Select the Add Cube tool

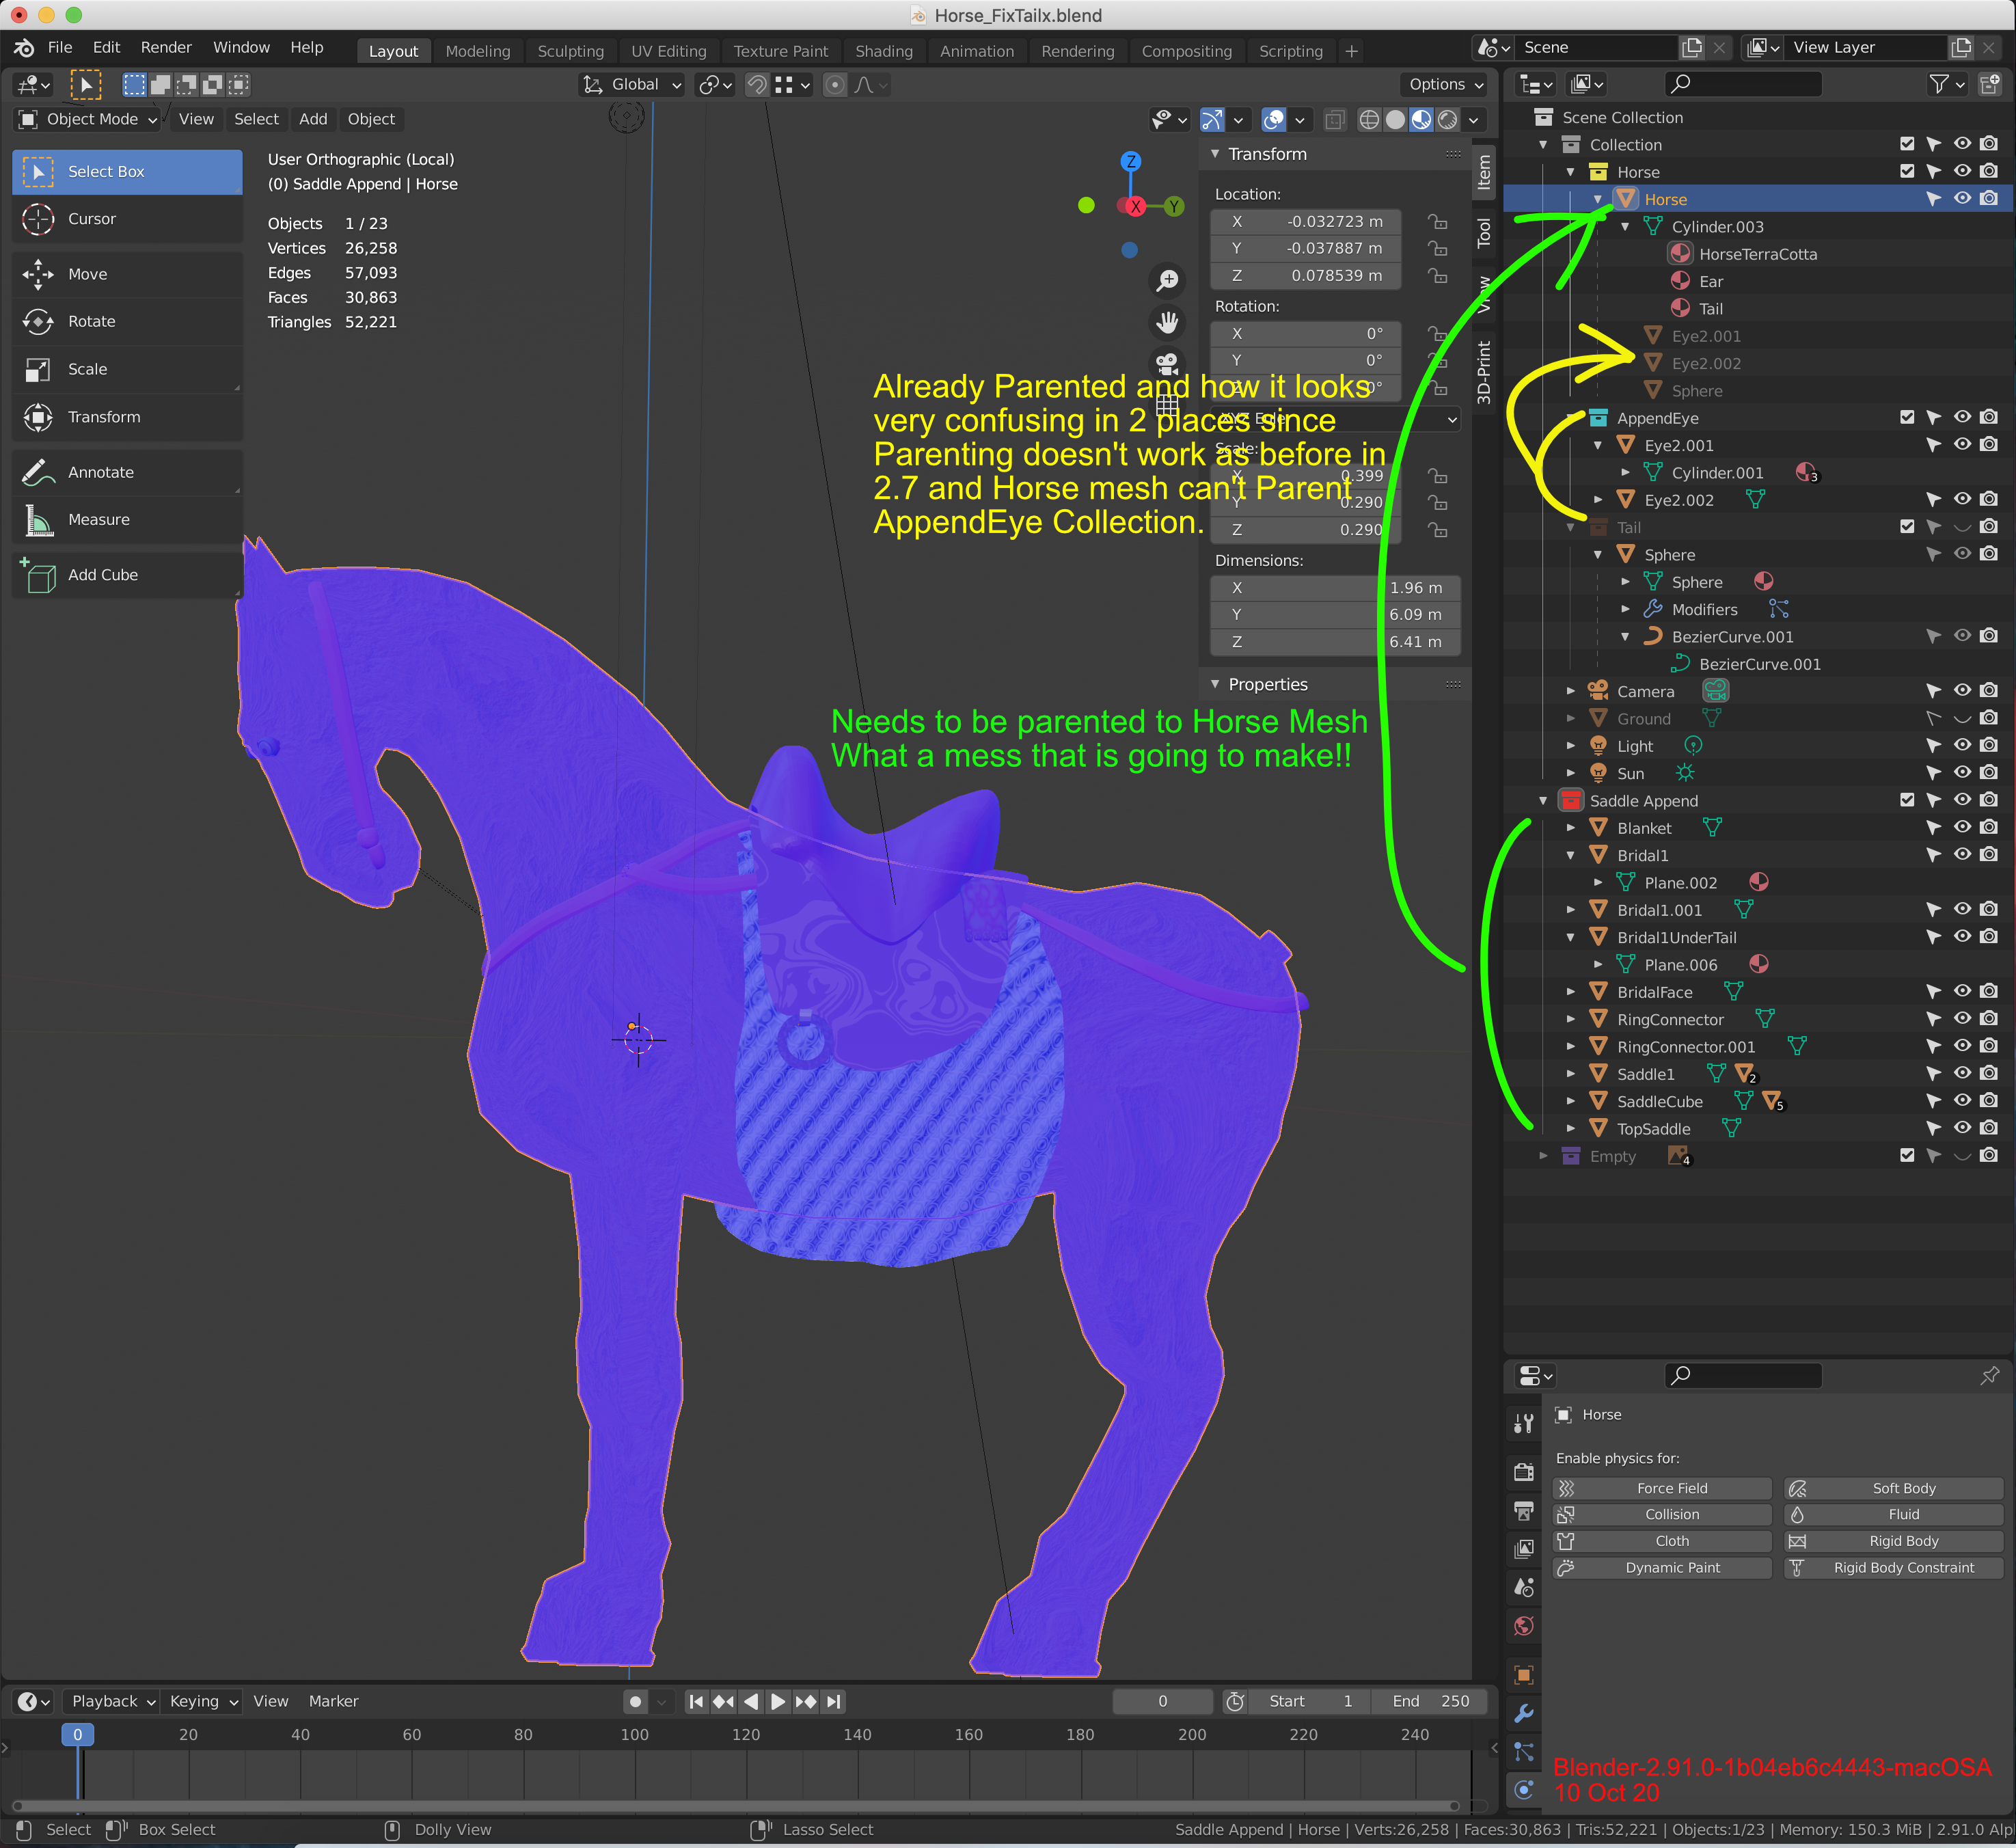click(x=127, y=575)
